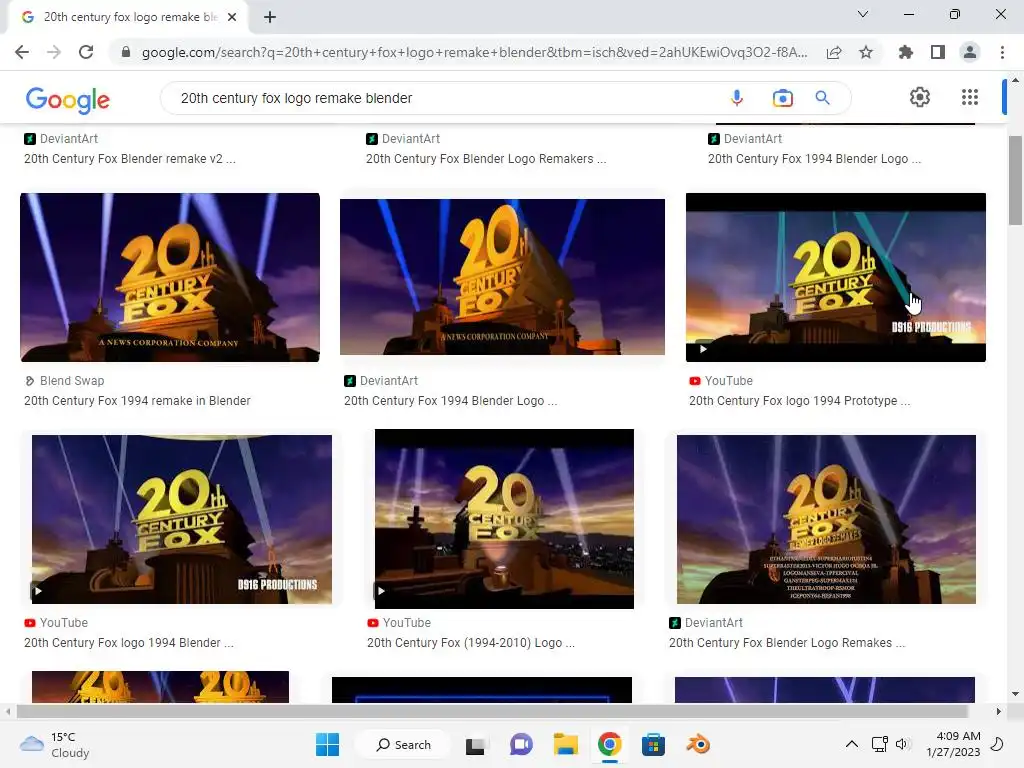
Task: Open the tab search chevron
Action: coord(863,14)
